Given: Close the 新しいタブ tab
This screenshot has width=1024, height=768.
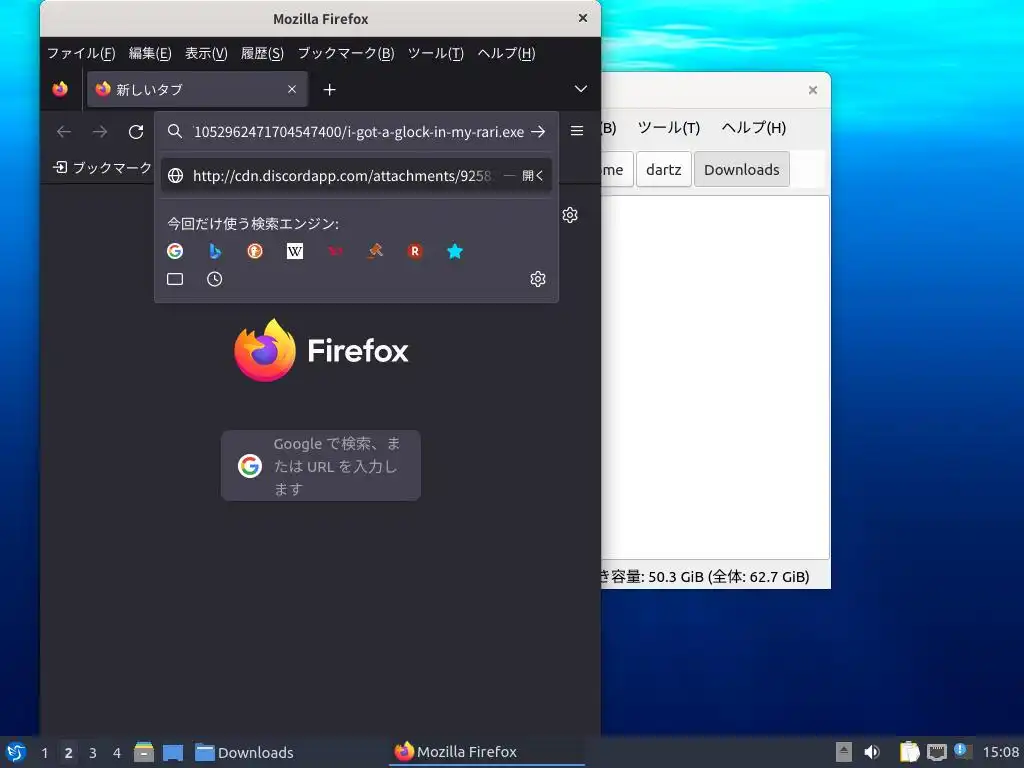Looking at the screenshot, I should tap(292, 89).
